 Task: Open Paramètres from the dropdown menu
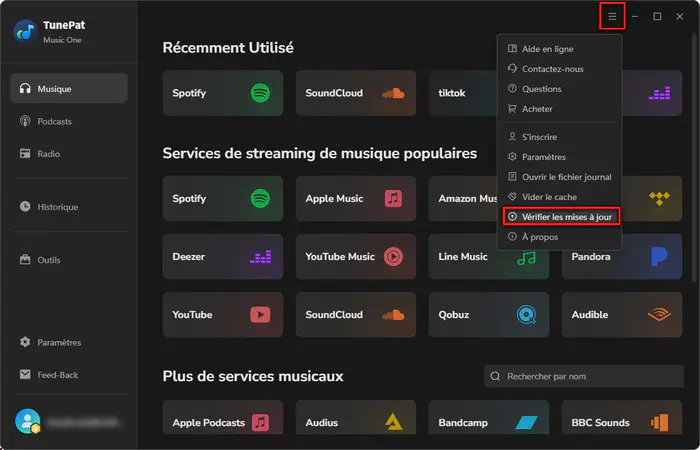pos(559,157)
